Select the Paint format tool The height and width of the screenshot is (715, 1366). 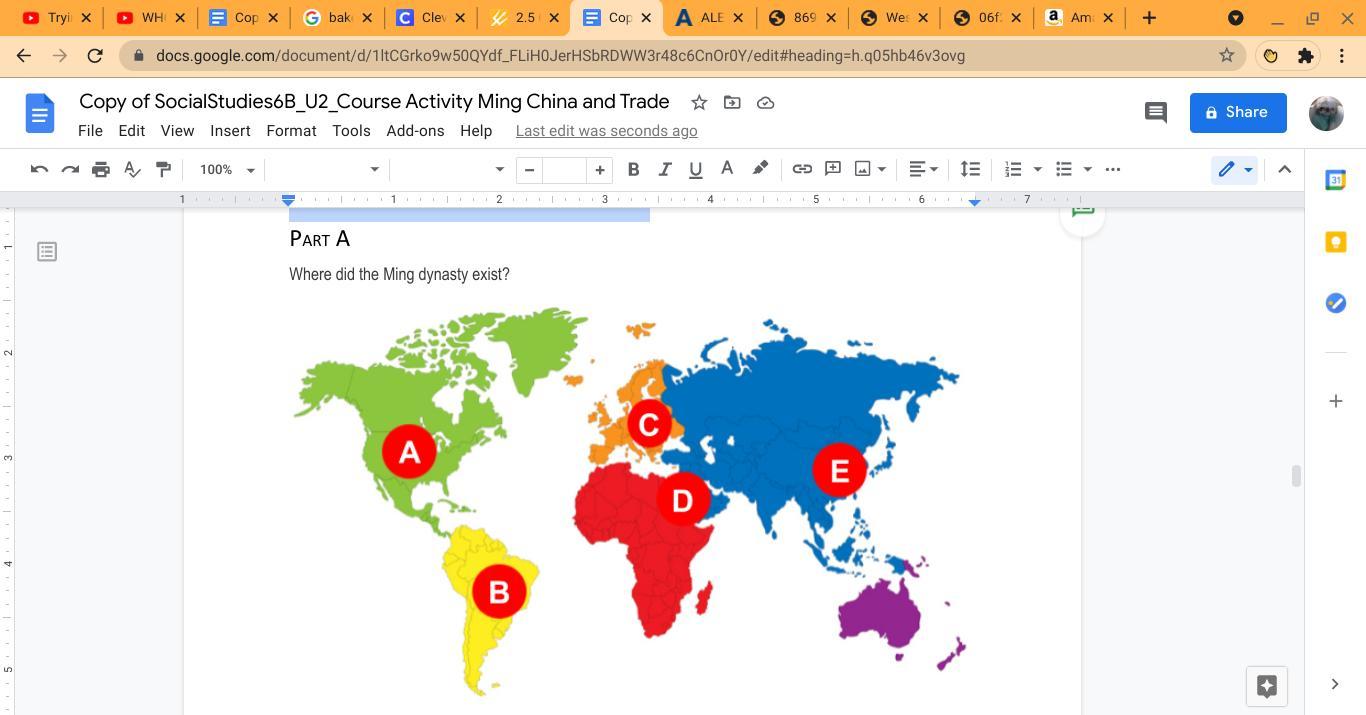pyautogui.click(x=163, y=169)
